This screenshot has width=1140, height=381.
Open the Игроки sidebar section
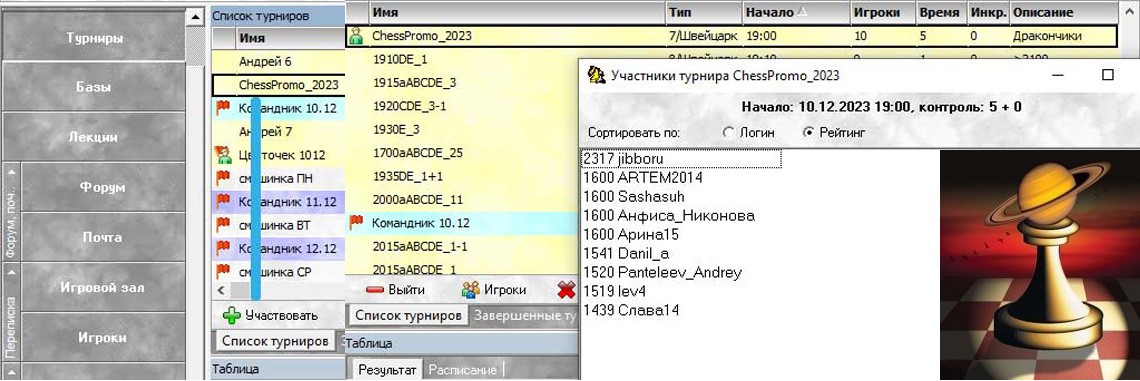pos(103,337)
